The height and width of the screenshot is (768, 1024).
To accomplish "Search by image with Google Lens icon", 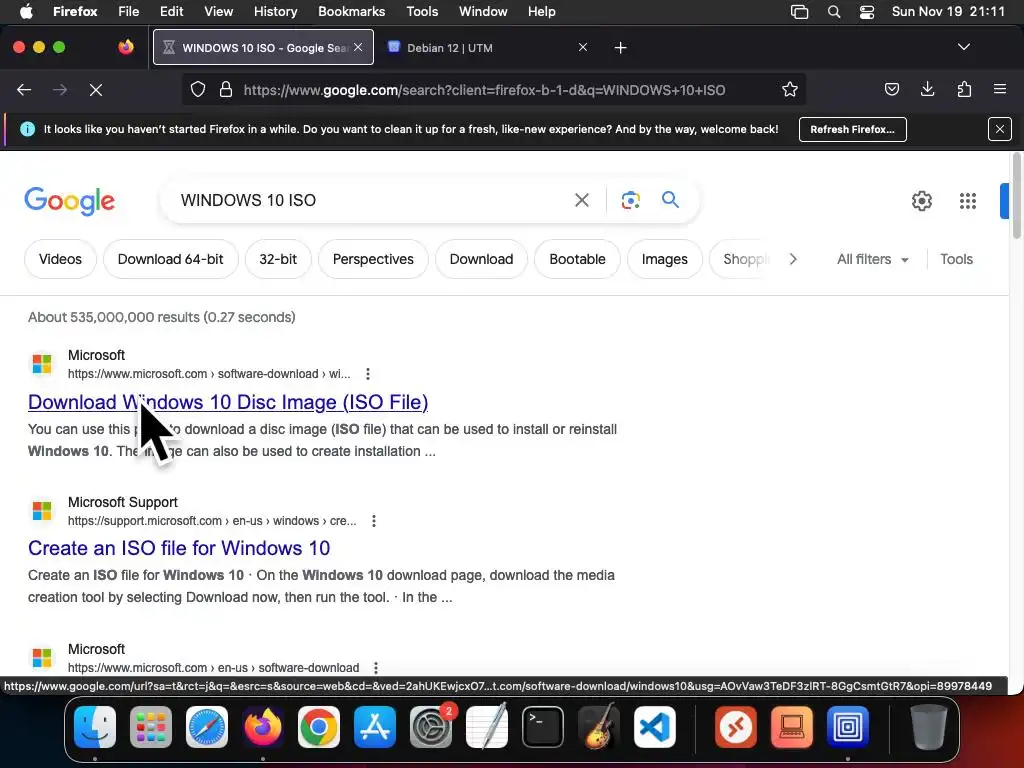I will click(x=630, y=200).
